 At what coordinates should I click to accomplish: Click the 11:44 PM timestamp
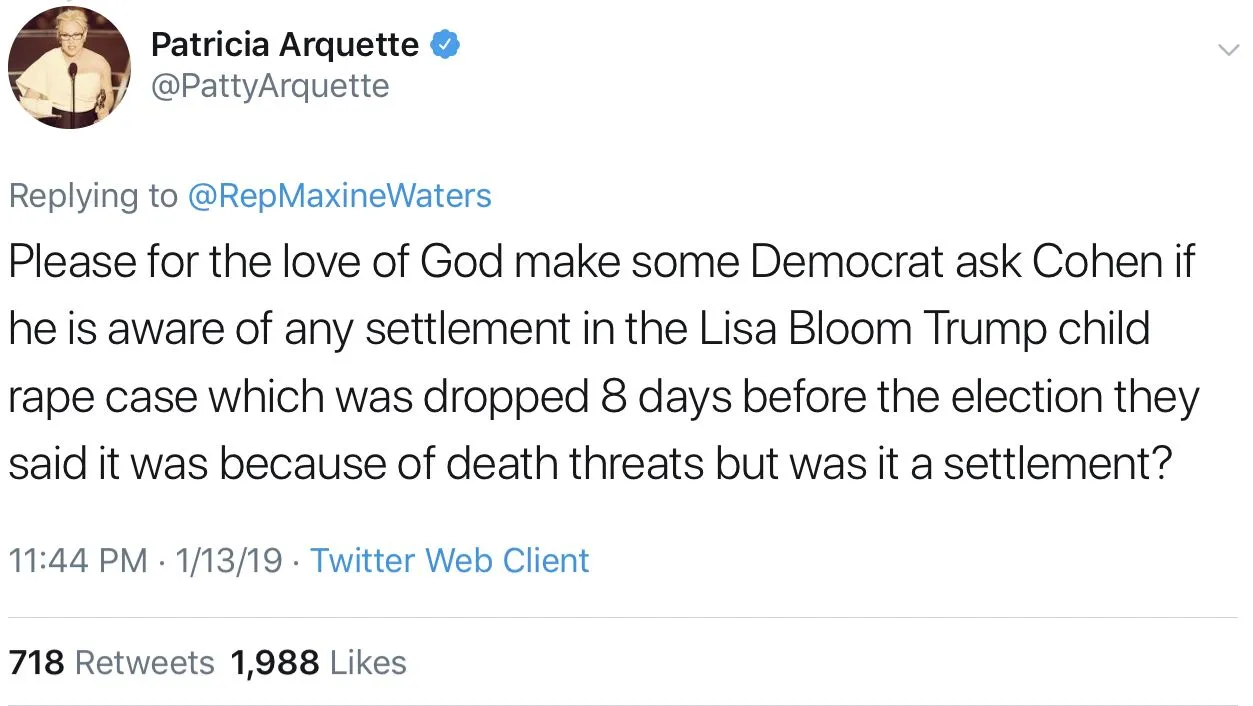pos(78,560)
